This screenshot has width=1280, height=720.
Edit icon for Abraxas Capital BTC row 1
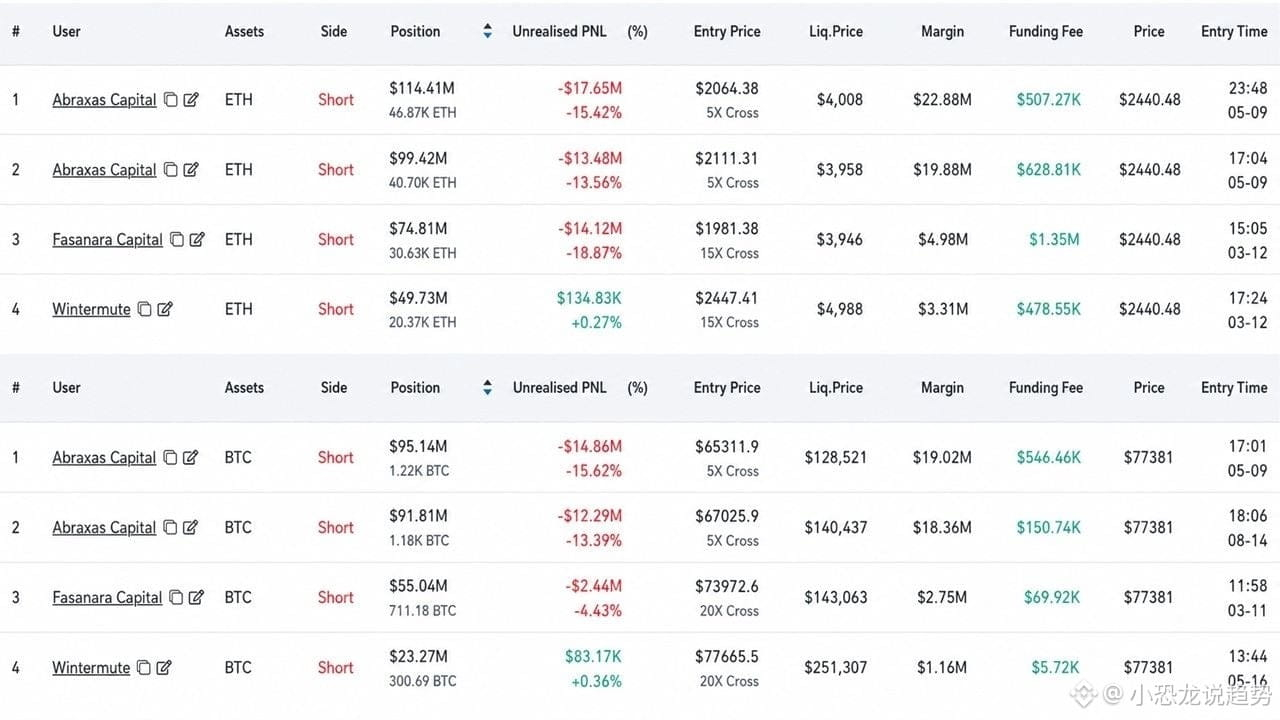191,458
